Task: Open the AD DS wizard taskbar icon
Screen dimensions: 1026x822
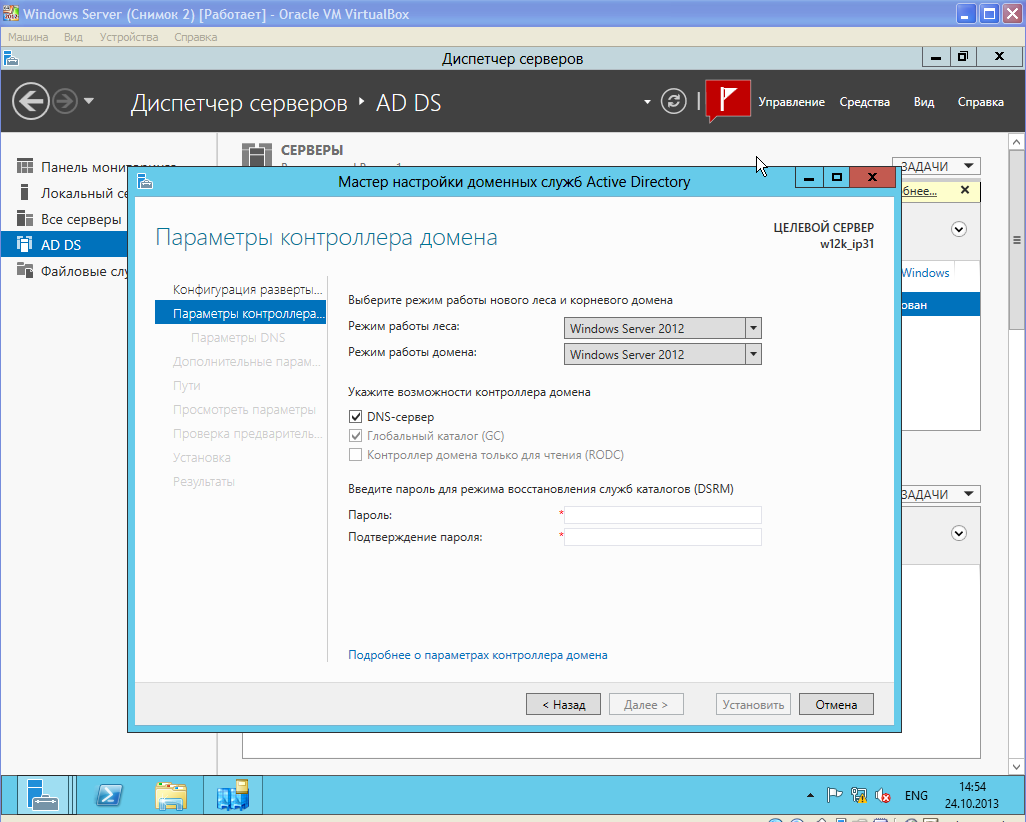Action: [234, 795]
